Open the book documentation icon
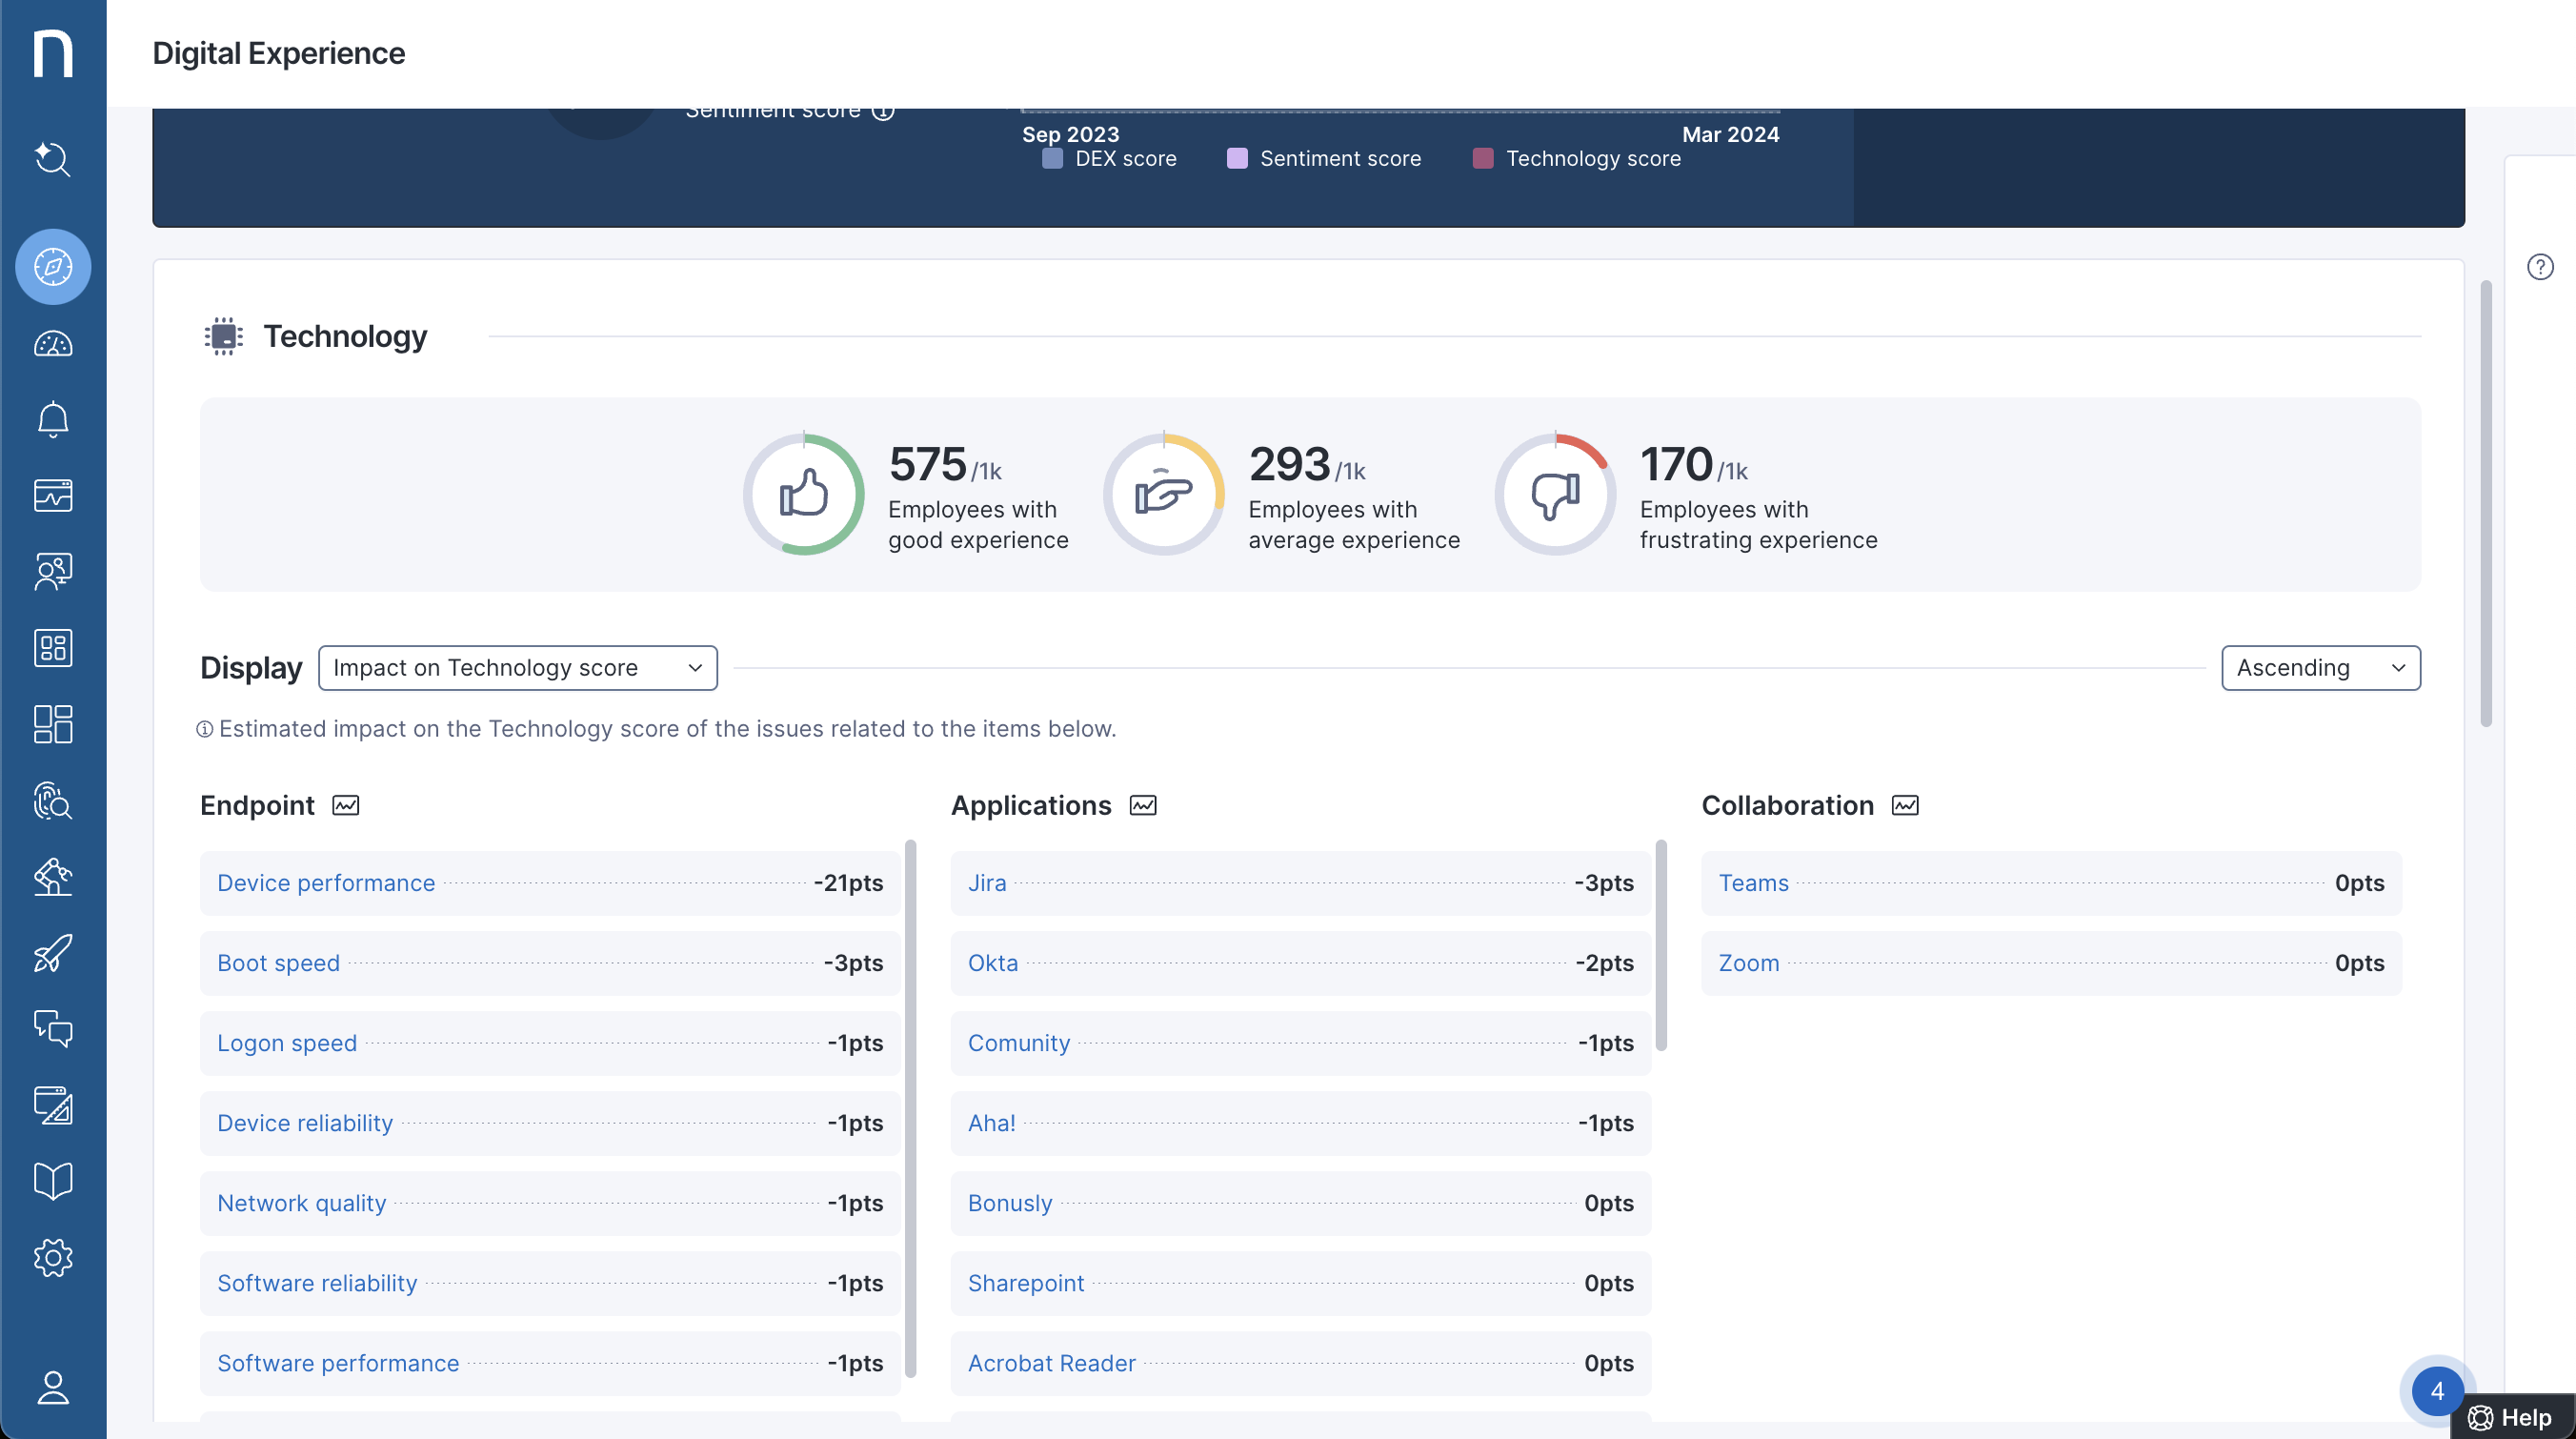 (x=52, y=1181)
